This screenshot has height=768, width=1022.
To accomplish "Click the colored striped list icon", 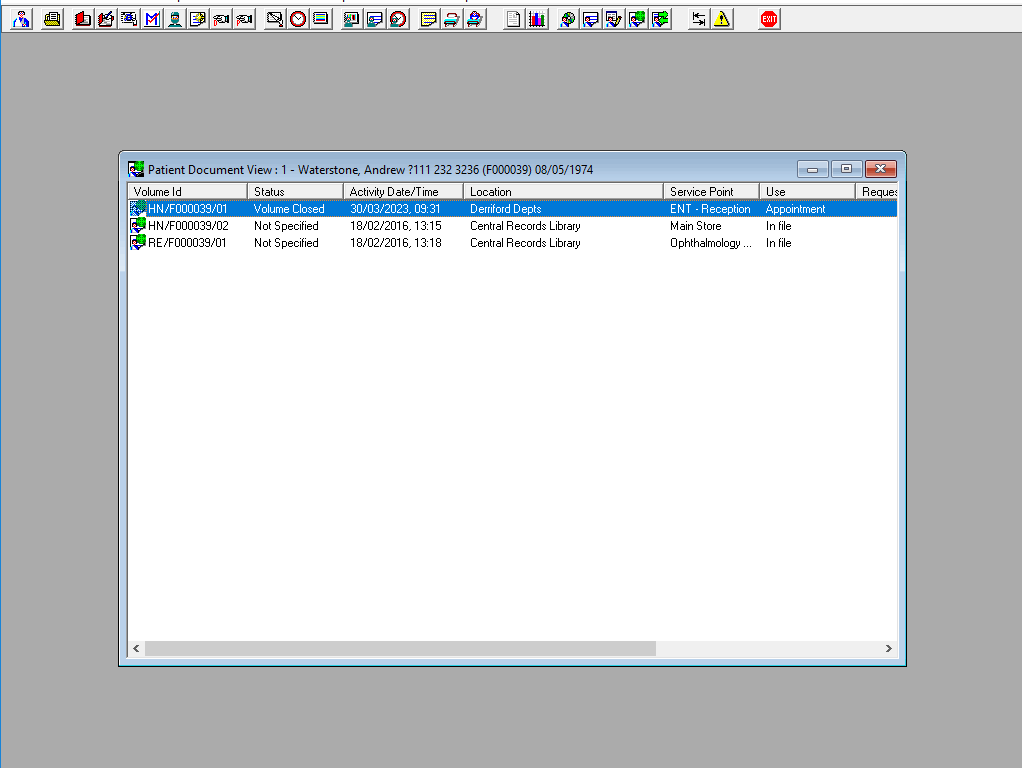I will coord(321,19).
